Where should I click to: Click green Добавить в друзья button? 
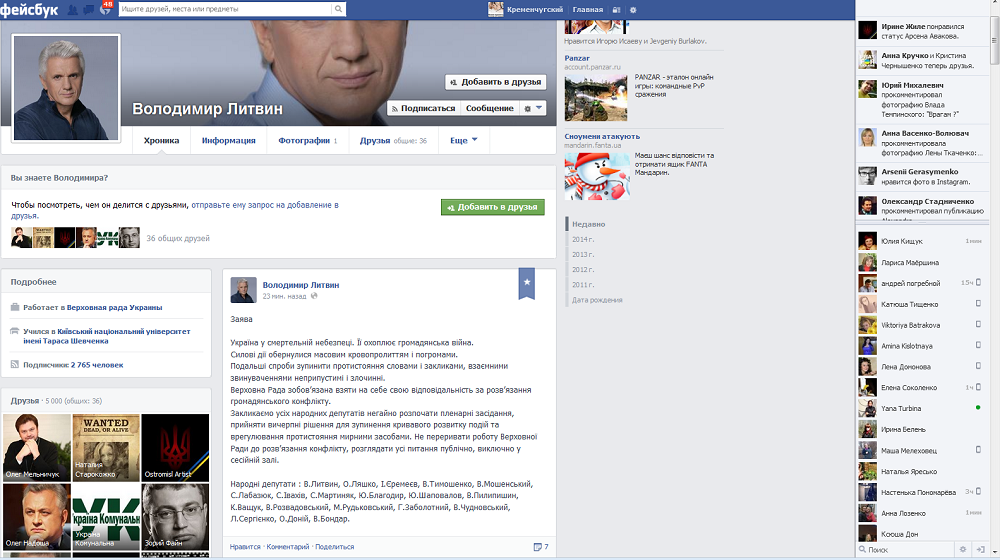pyautogui.click(x=492, y=207)
